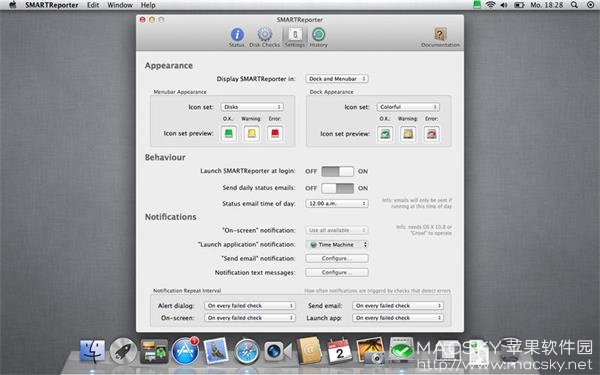Open iPhoto from the Dock
The height and width of the screenshot is (375, 600).
tap(370, 351)
